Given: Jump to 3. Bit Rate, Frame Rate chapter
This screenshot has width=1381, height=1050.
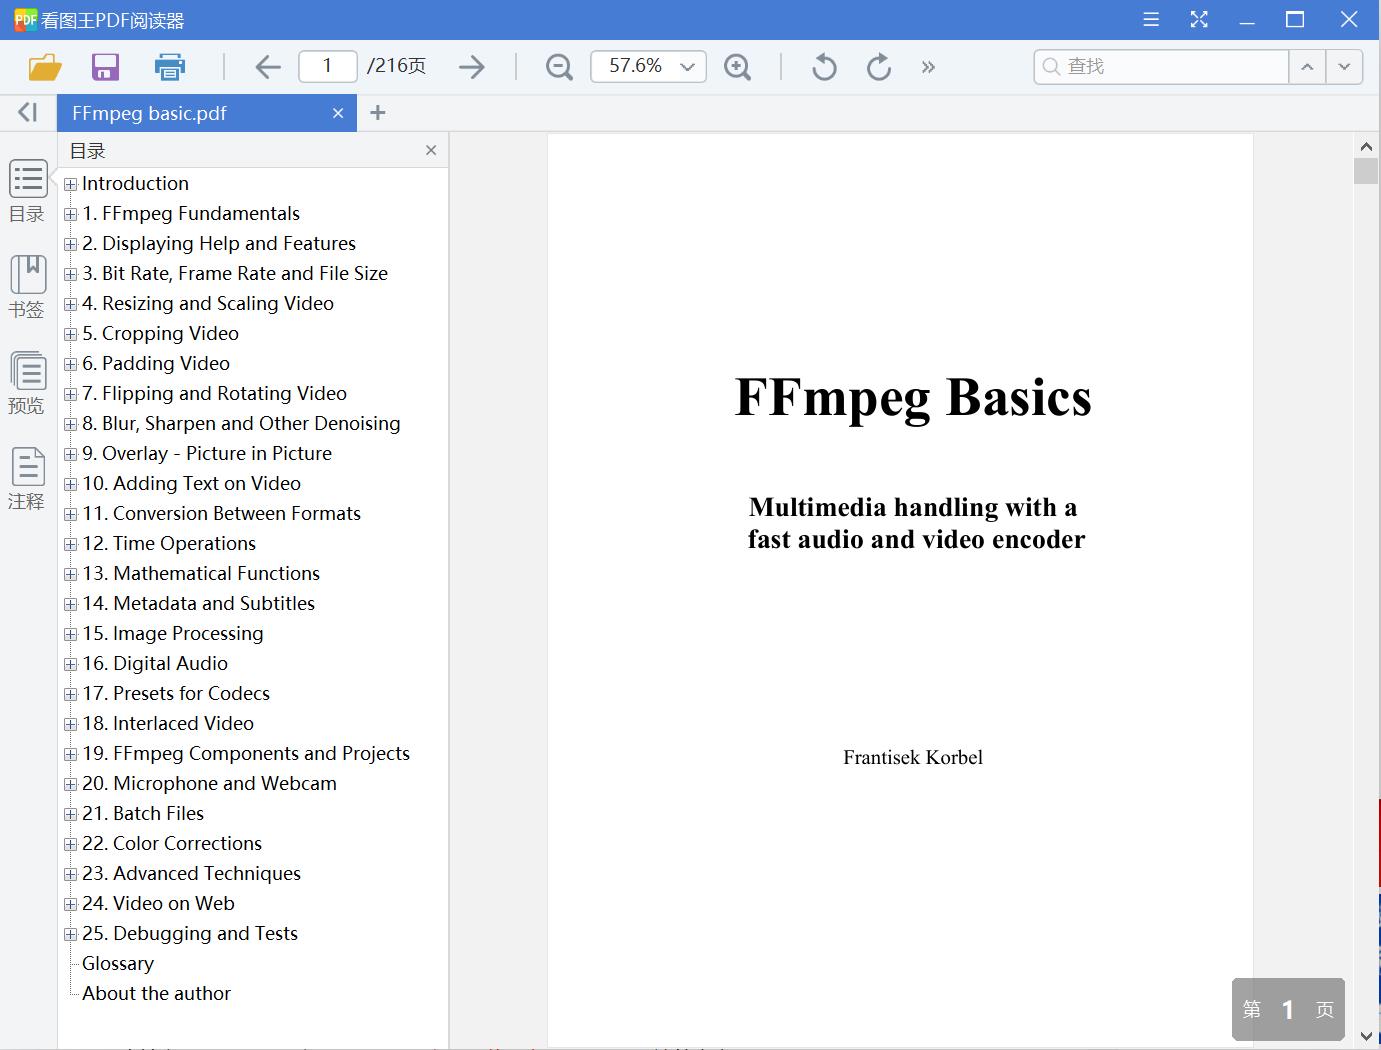Looking at the screenshot, I should [x=235, y=273].
